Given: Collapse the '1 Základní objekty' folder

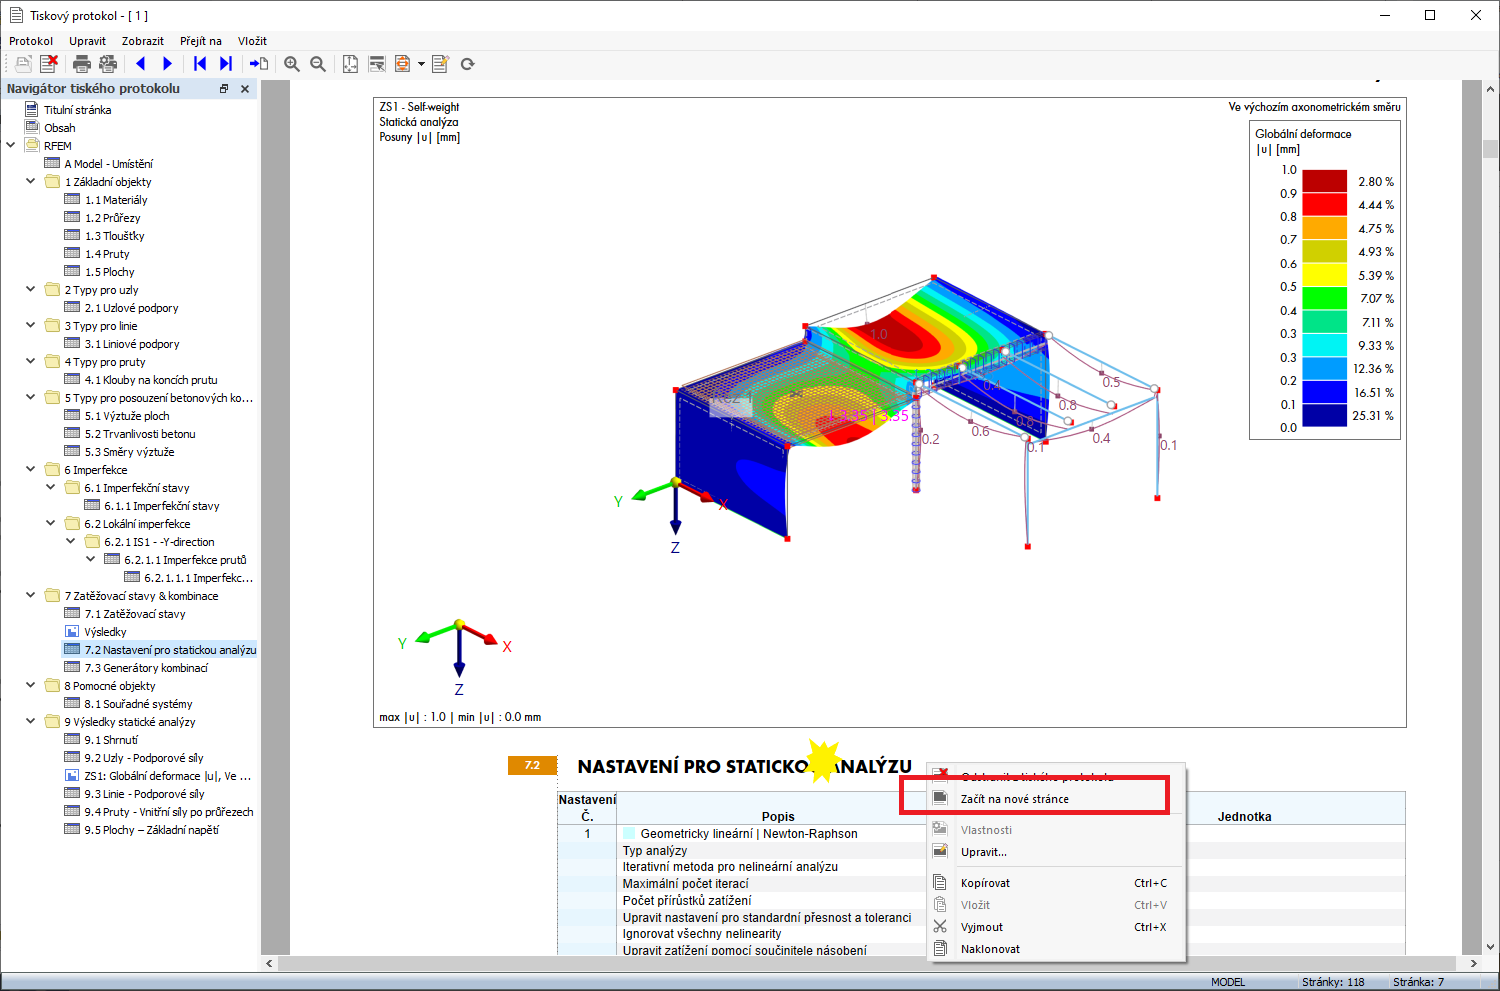Looking at the screenshot, I should pos(31,181).
